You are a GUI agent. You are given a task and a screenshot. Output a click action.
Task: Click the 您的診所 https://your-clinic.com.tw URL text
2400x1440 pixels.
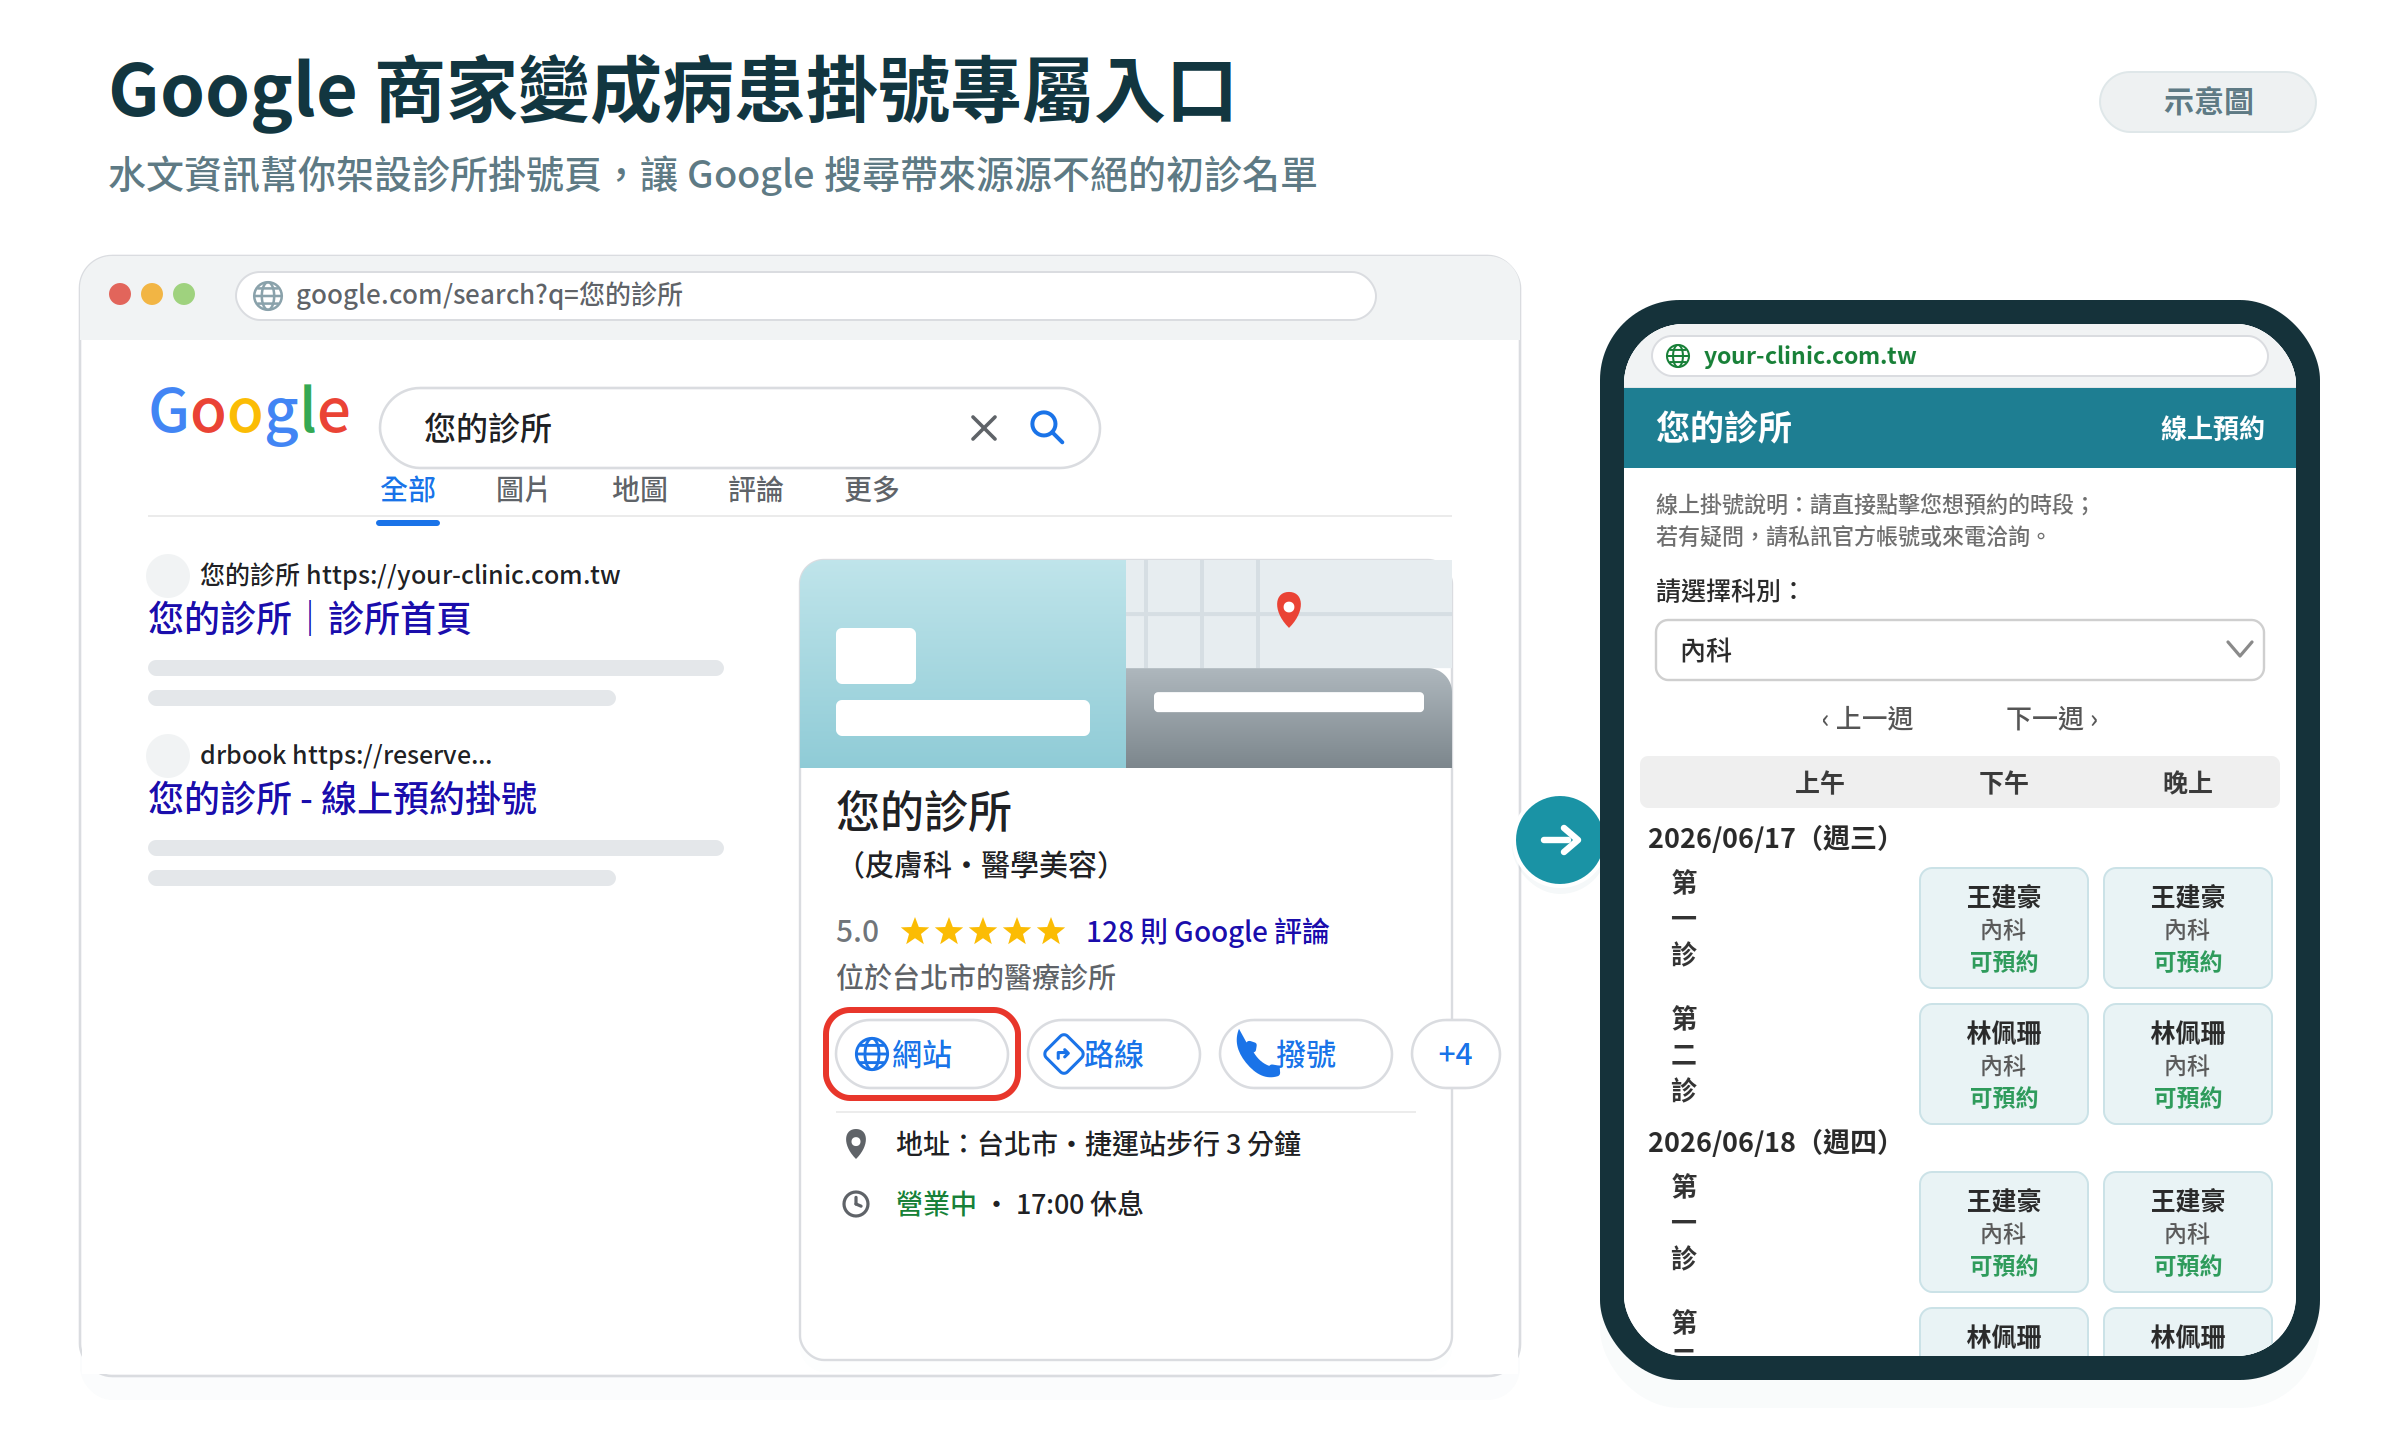pyautogui.click(x=410, y=575)
